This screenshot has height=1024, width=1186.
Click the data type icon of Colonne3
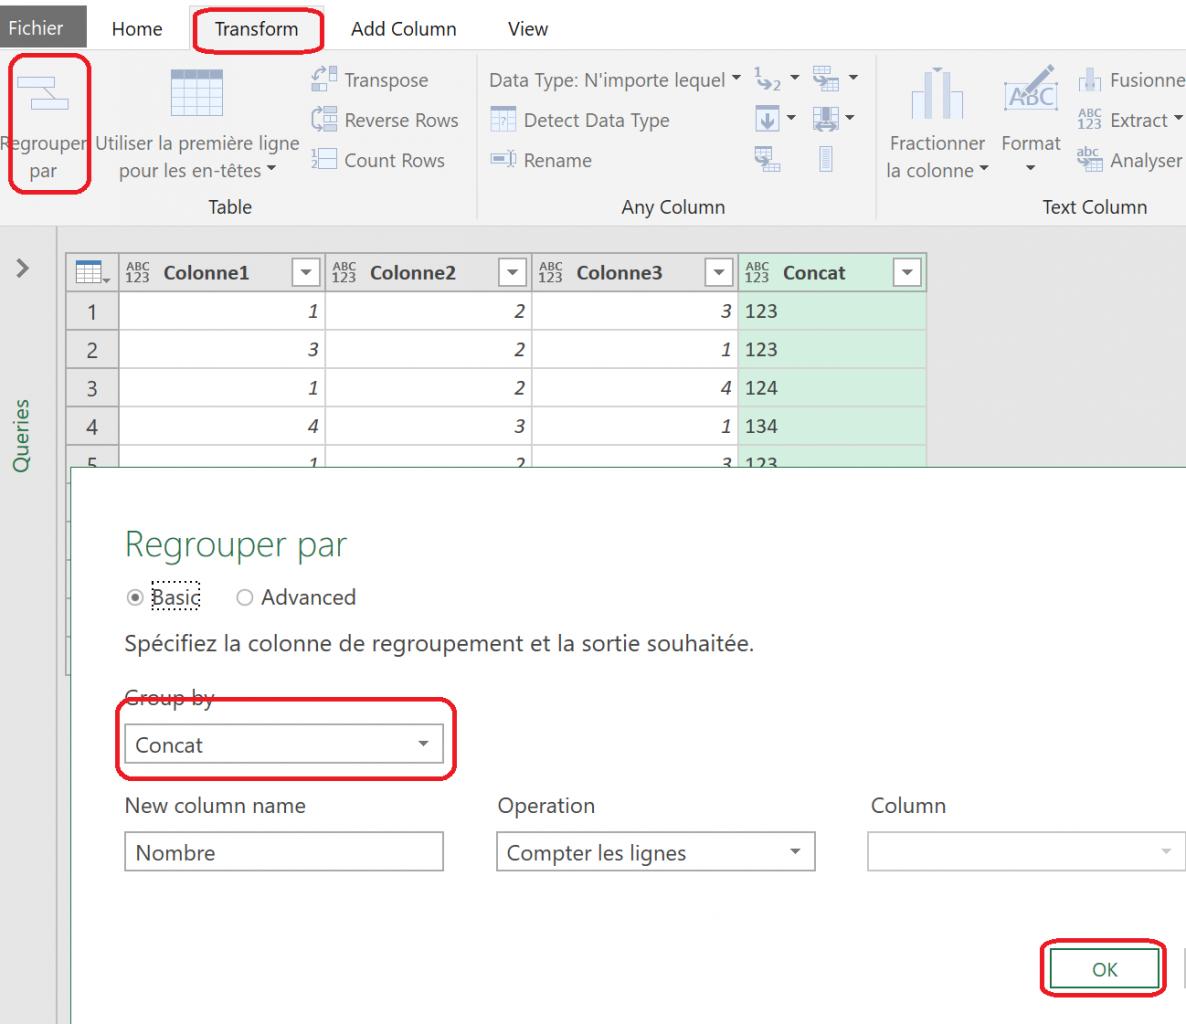click(x=551, y=272)
